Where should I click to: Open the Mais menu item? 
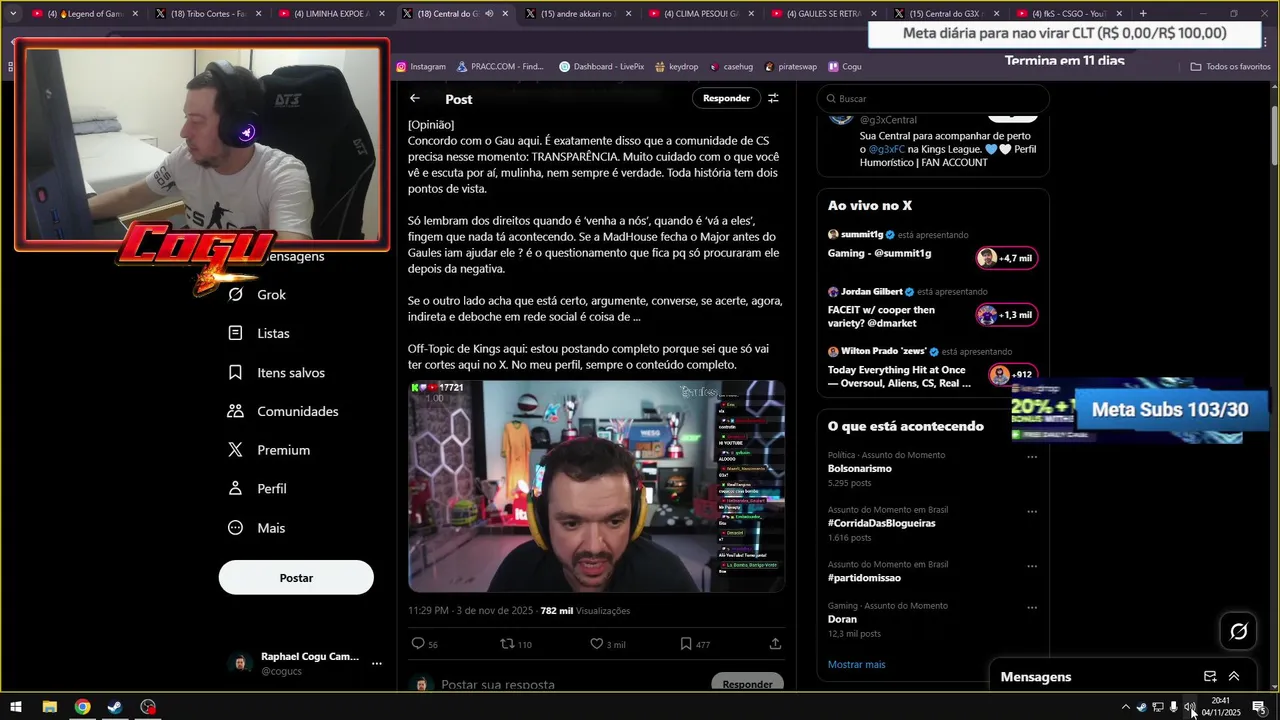pyautogui.click(x=257, y=528)
